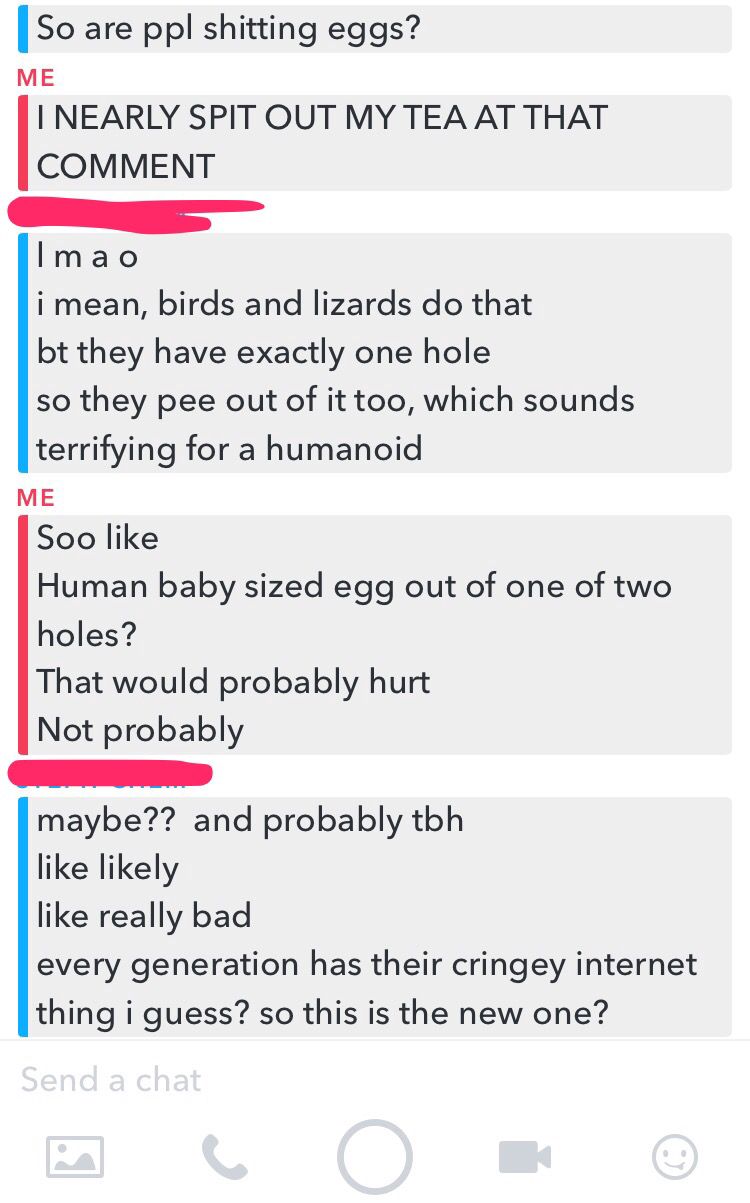Open the emoji sticker picker
Image resolution: width=750 pixels, height=1203 pixels.
(x=675, y=1157)
